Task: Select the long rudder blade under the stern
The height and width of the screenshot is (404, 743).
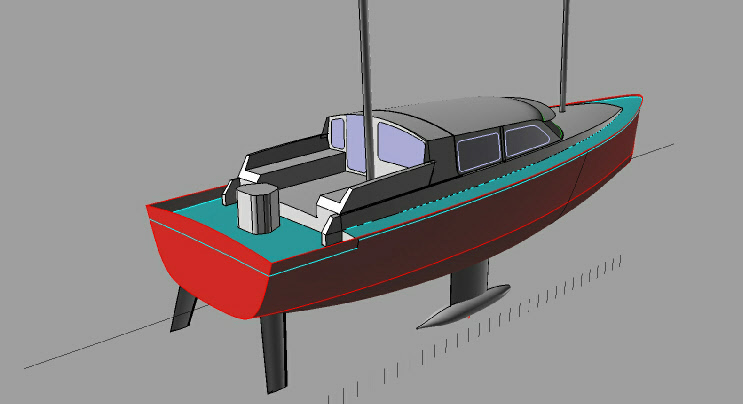Action: (x=274, y=351)
